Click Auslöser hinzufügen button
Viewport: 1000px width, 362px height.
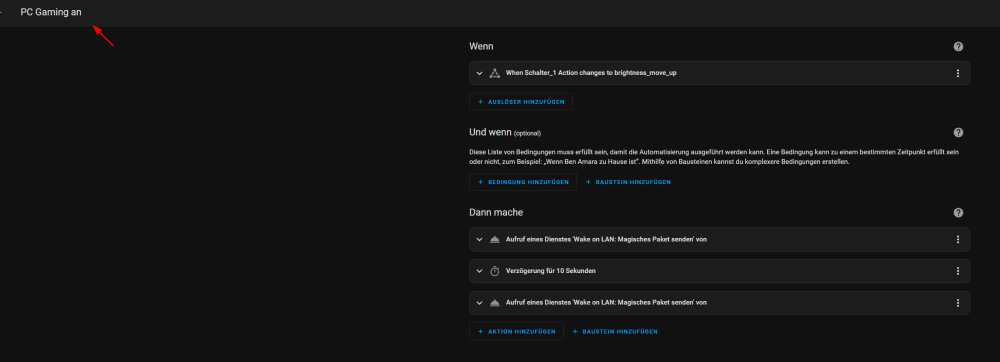pos(521,102)
